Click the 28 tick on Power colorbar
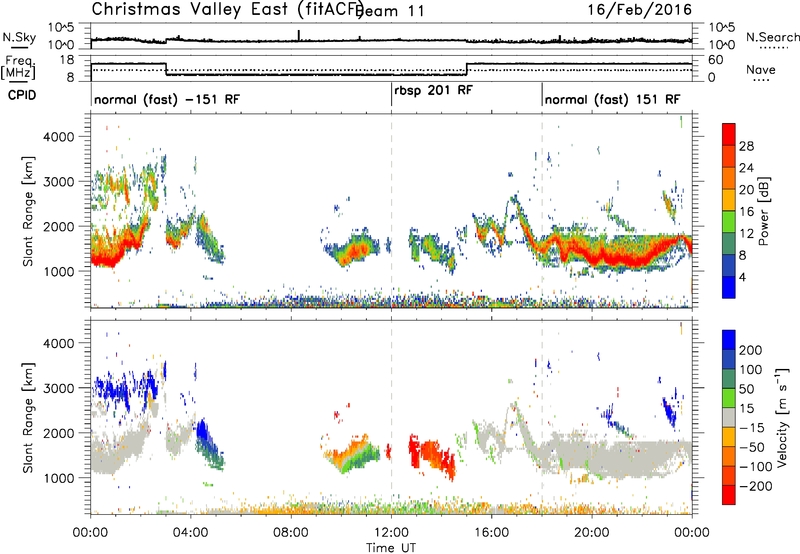 [746, 146]
